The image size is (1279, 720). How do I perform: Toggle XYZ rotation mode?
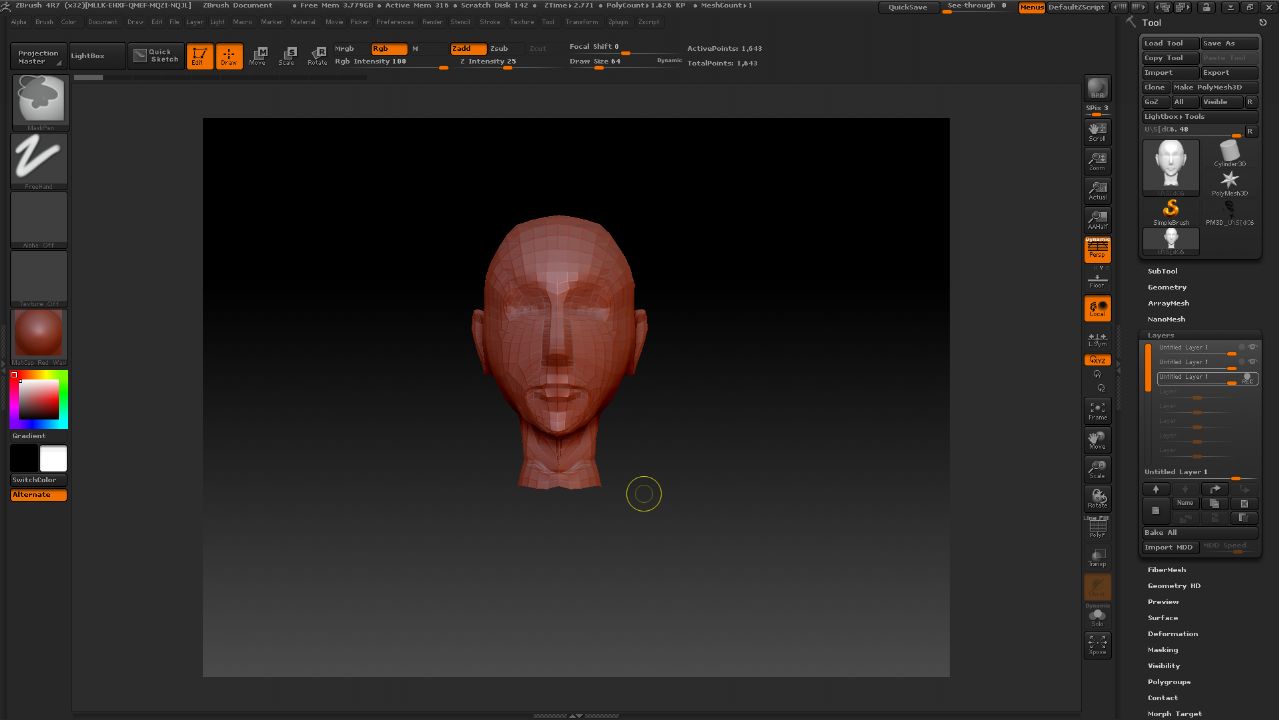tap(1097, 360)
